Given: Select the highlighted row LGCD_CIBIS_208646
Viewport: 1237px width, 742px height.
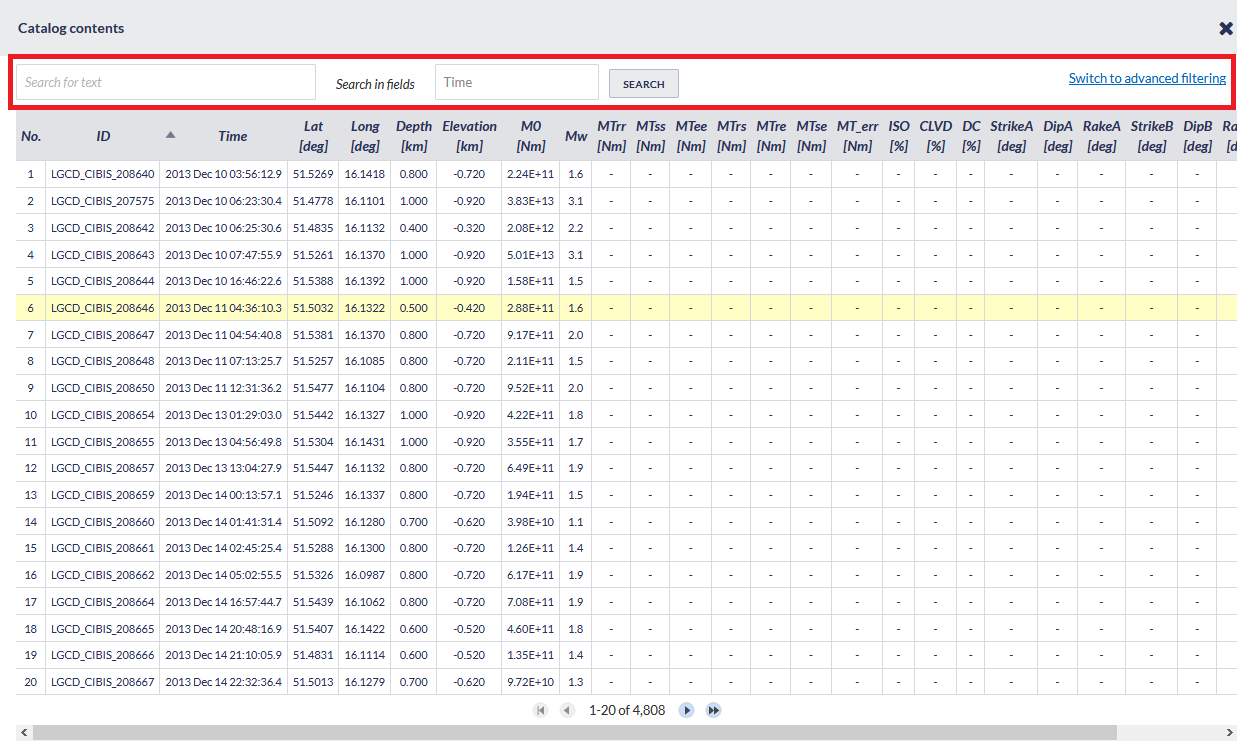Looking at the screenshot, I should [103, 308].
